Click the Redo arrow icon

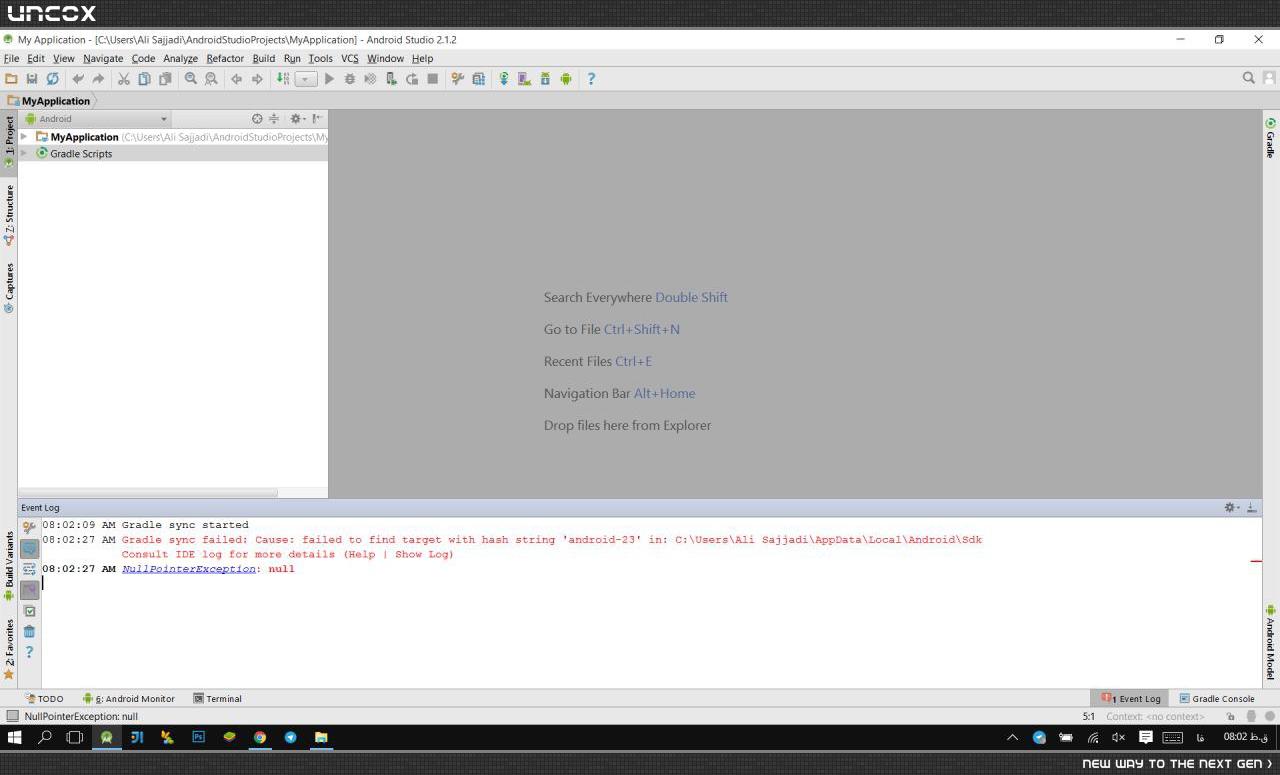tap(98, 79)
